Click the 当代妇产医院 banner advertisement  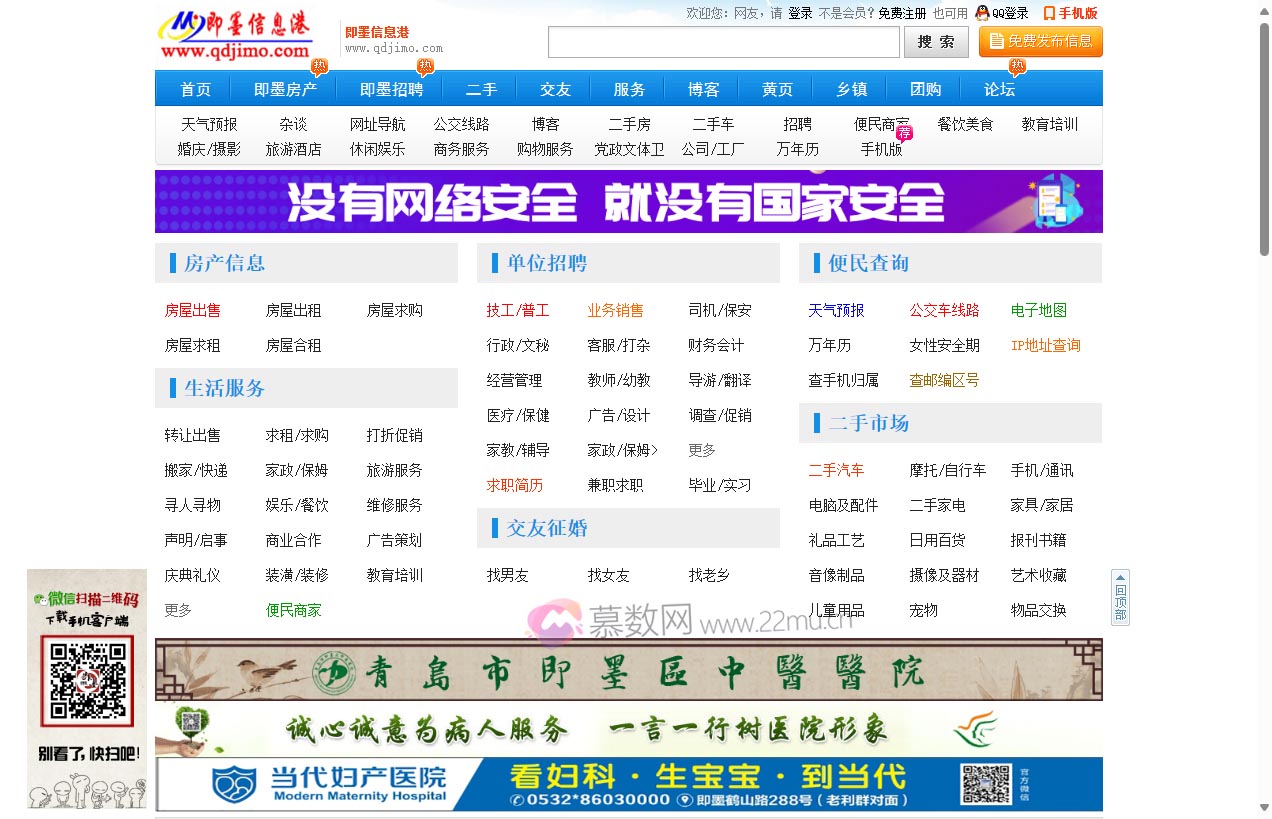630,783
